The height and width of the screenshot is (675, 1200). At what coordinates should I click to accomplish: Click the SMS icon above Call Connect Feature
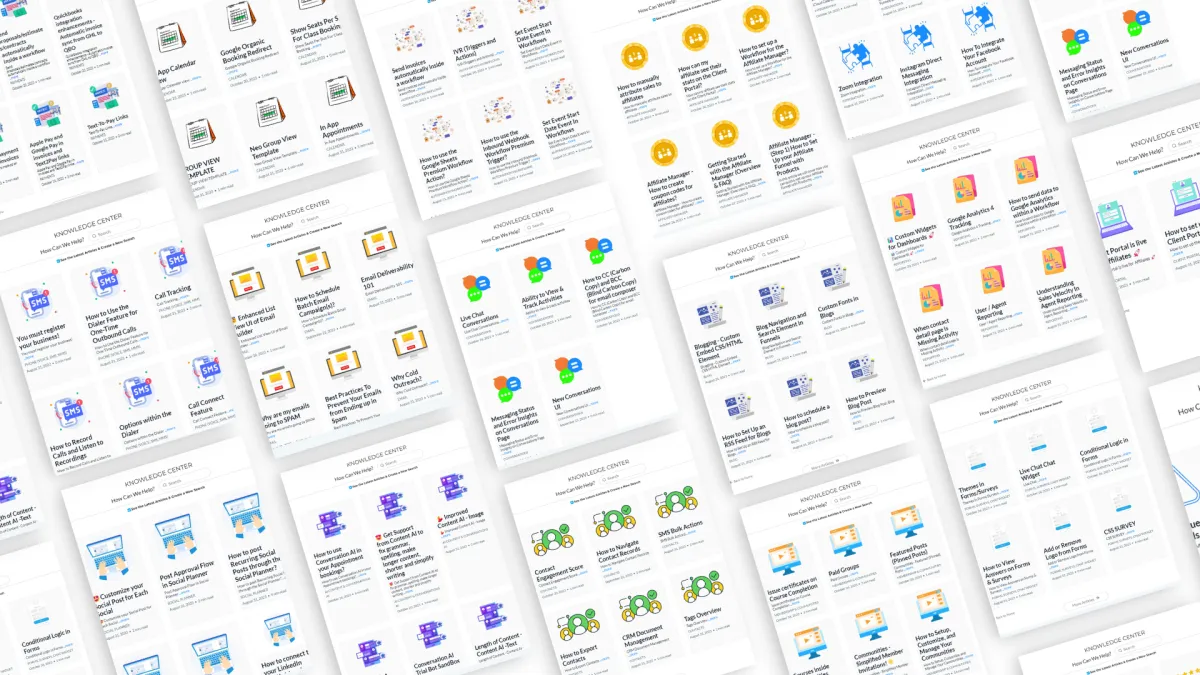pos(206,372)
